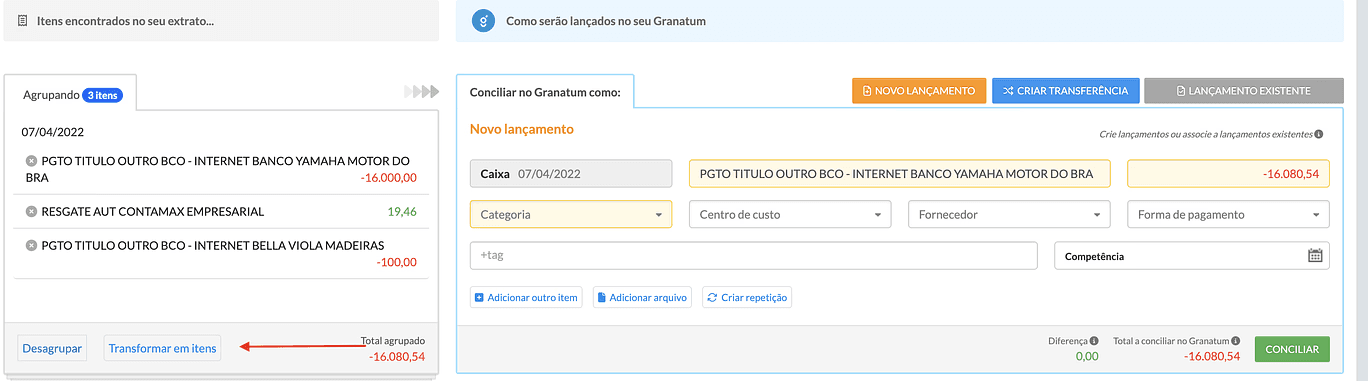Click the CRIAR TRANSFERÊNCIA blue button

pos(1065,91)
